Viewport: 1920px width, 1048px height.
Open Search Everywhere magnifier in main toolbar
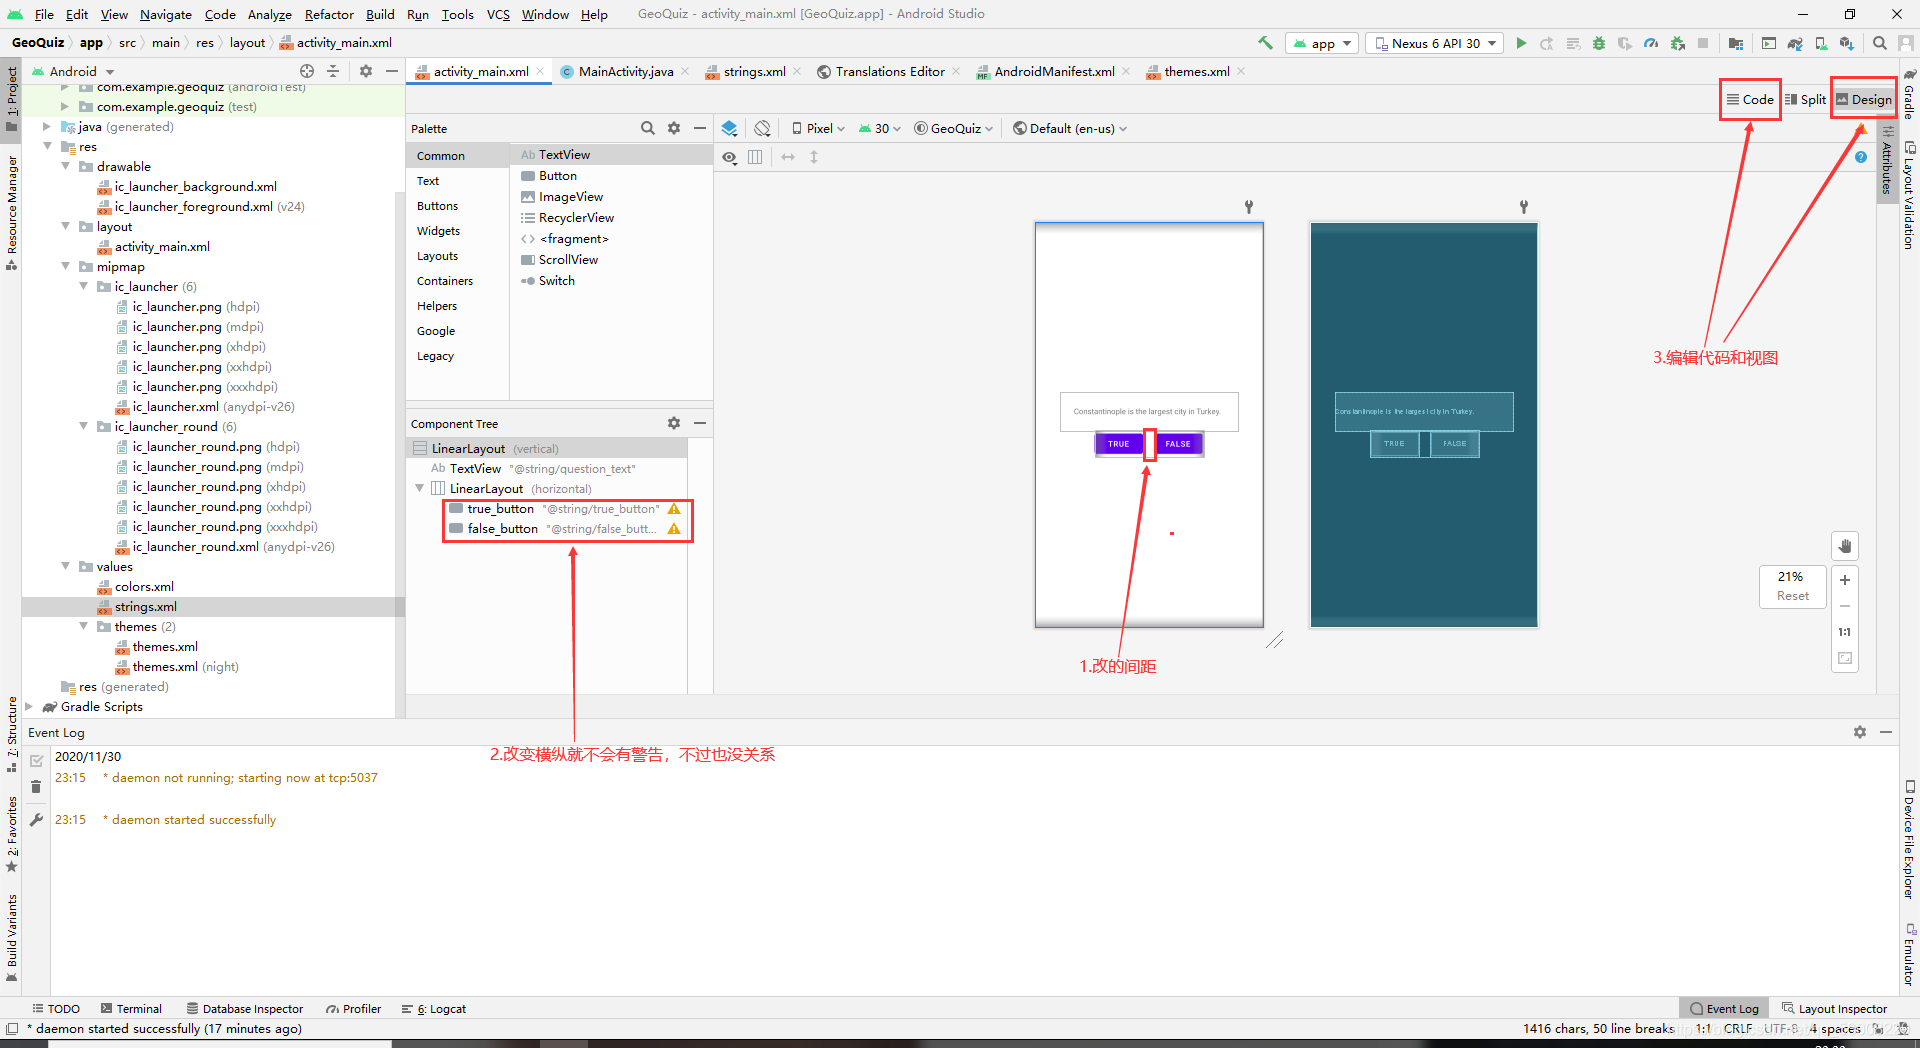coord(1880,43)
